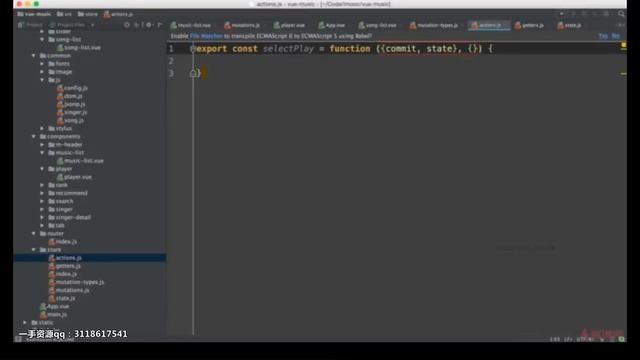
Task: Click the mutation-types.js file icon in tree
Action: [x=51, y=282]
